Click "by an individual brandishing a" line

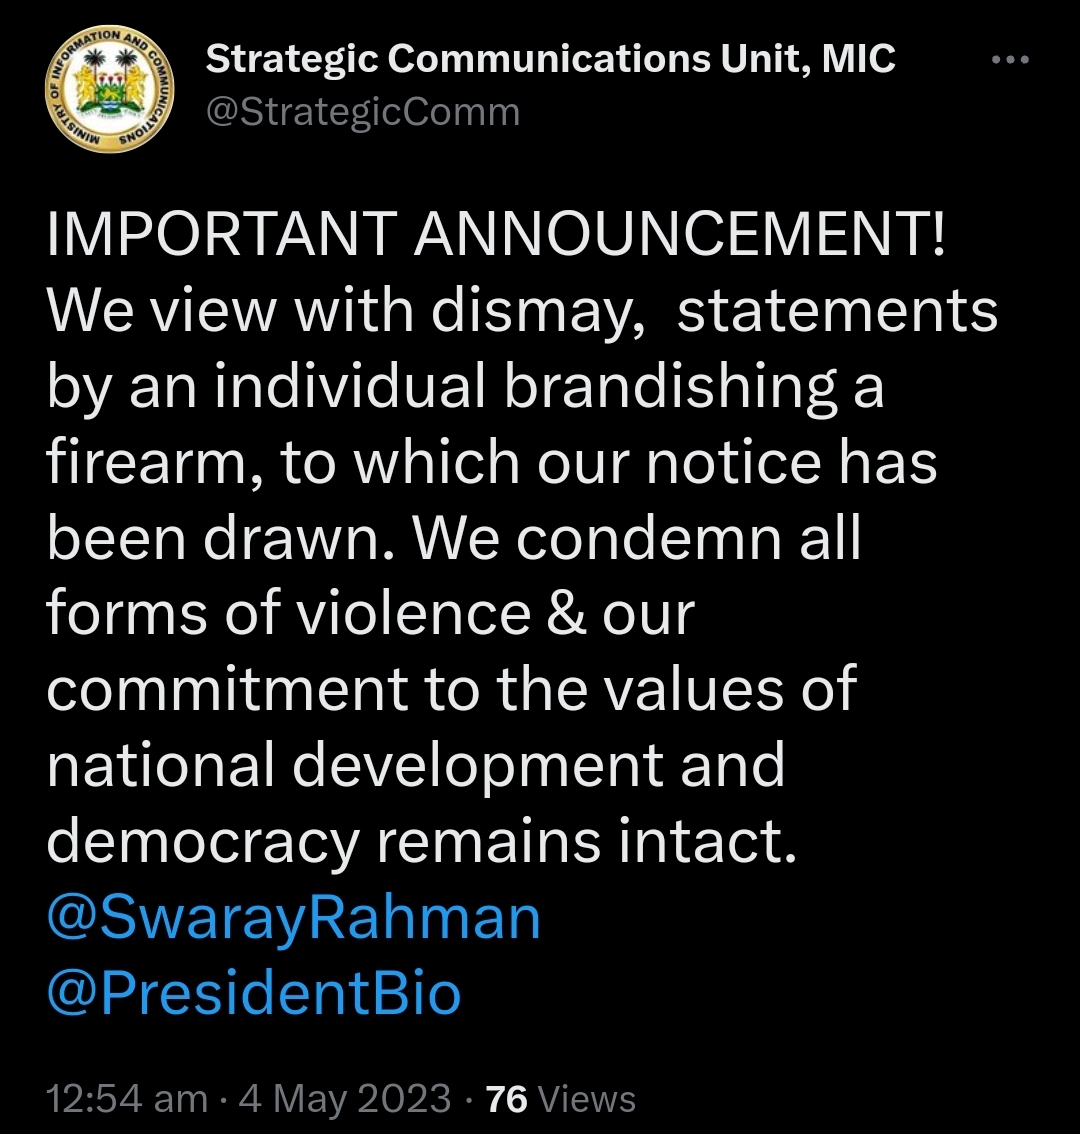point(465,388)
